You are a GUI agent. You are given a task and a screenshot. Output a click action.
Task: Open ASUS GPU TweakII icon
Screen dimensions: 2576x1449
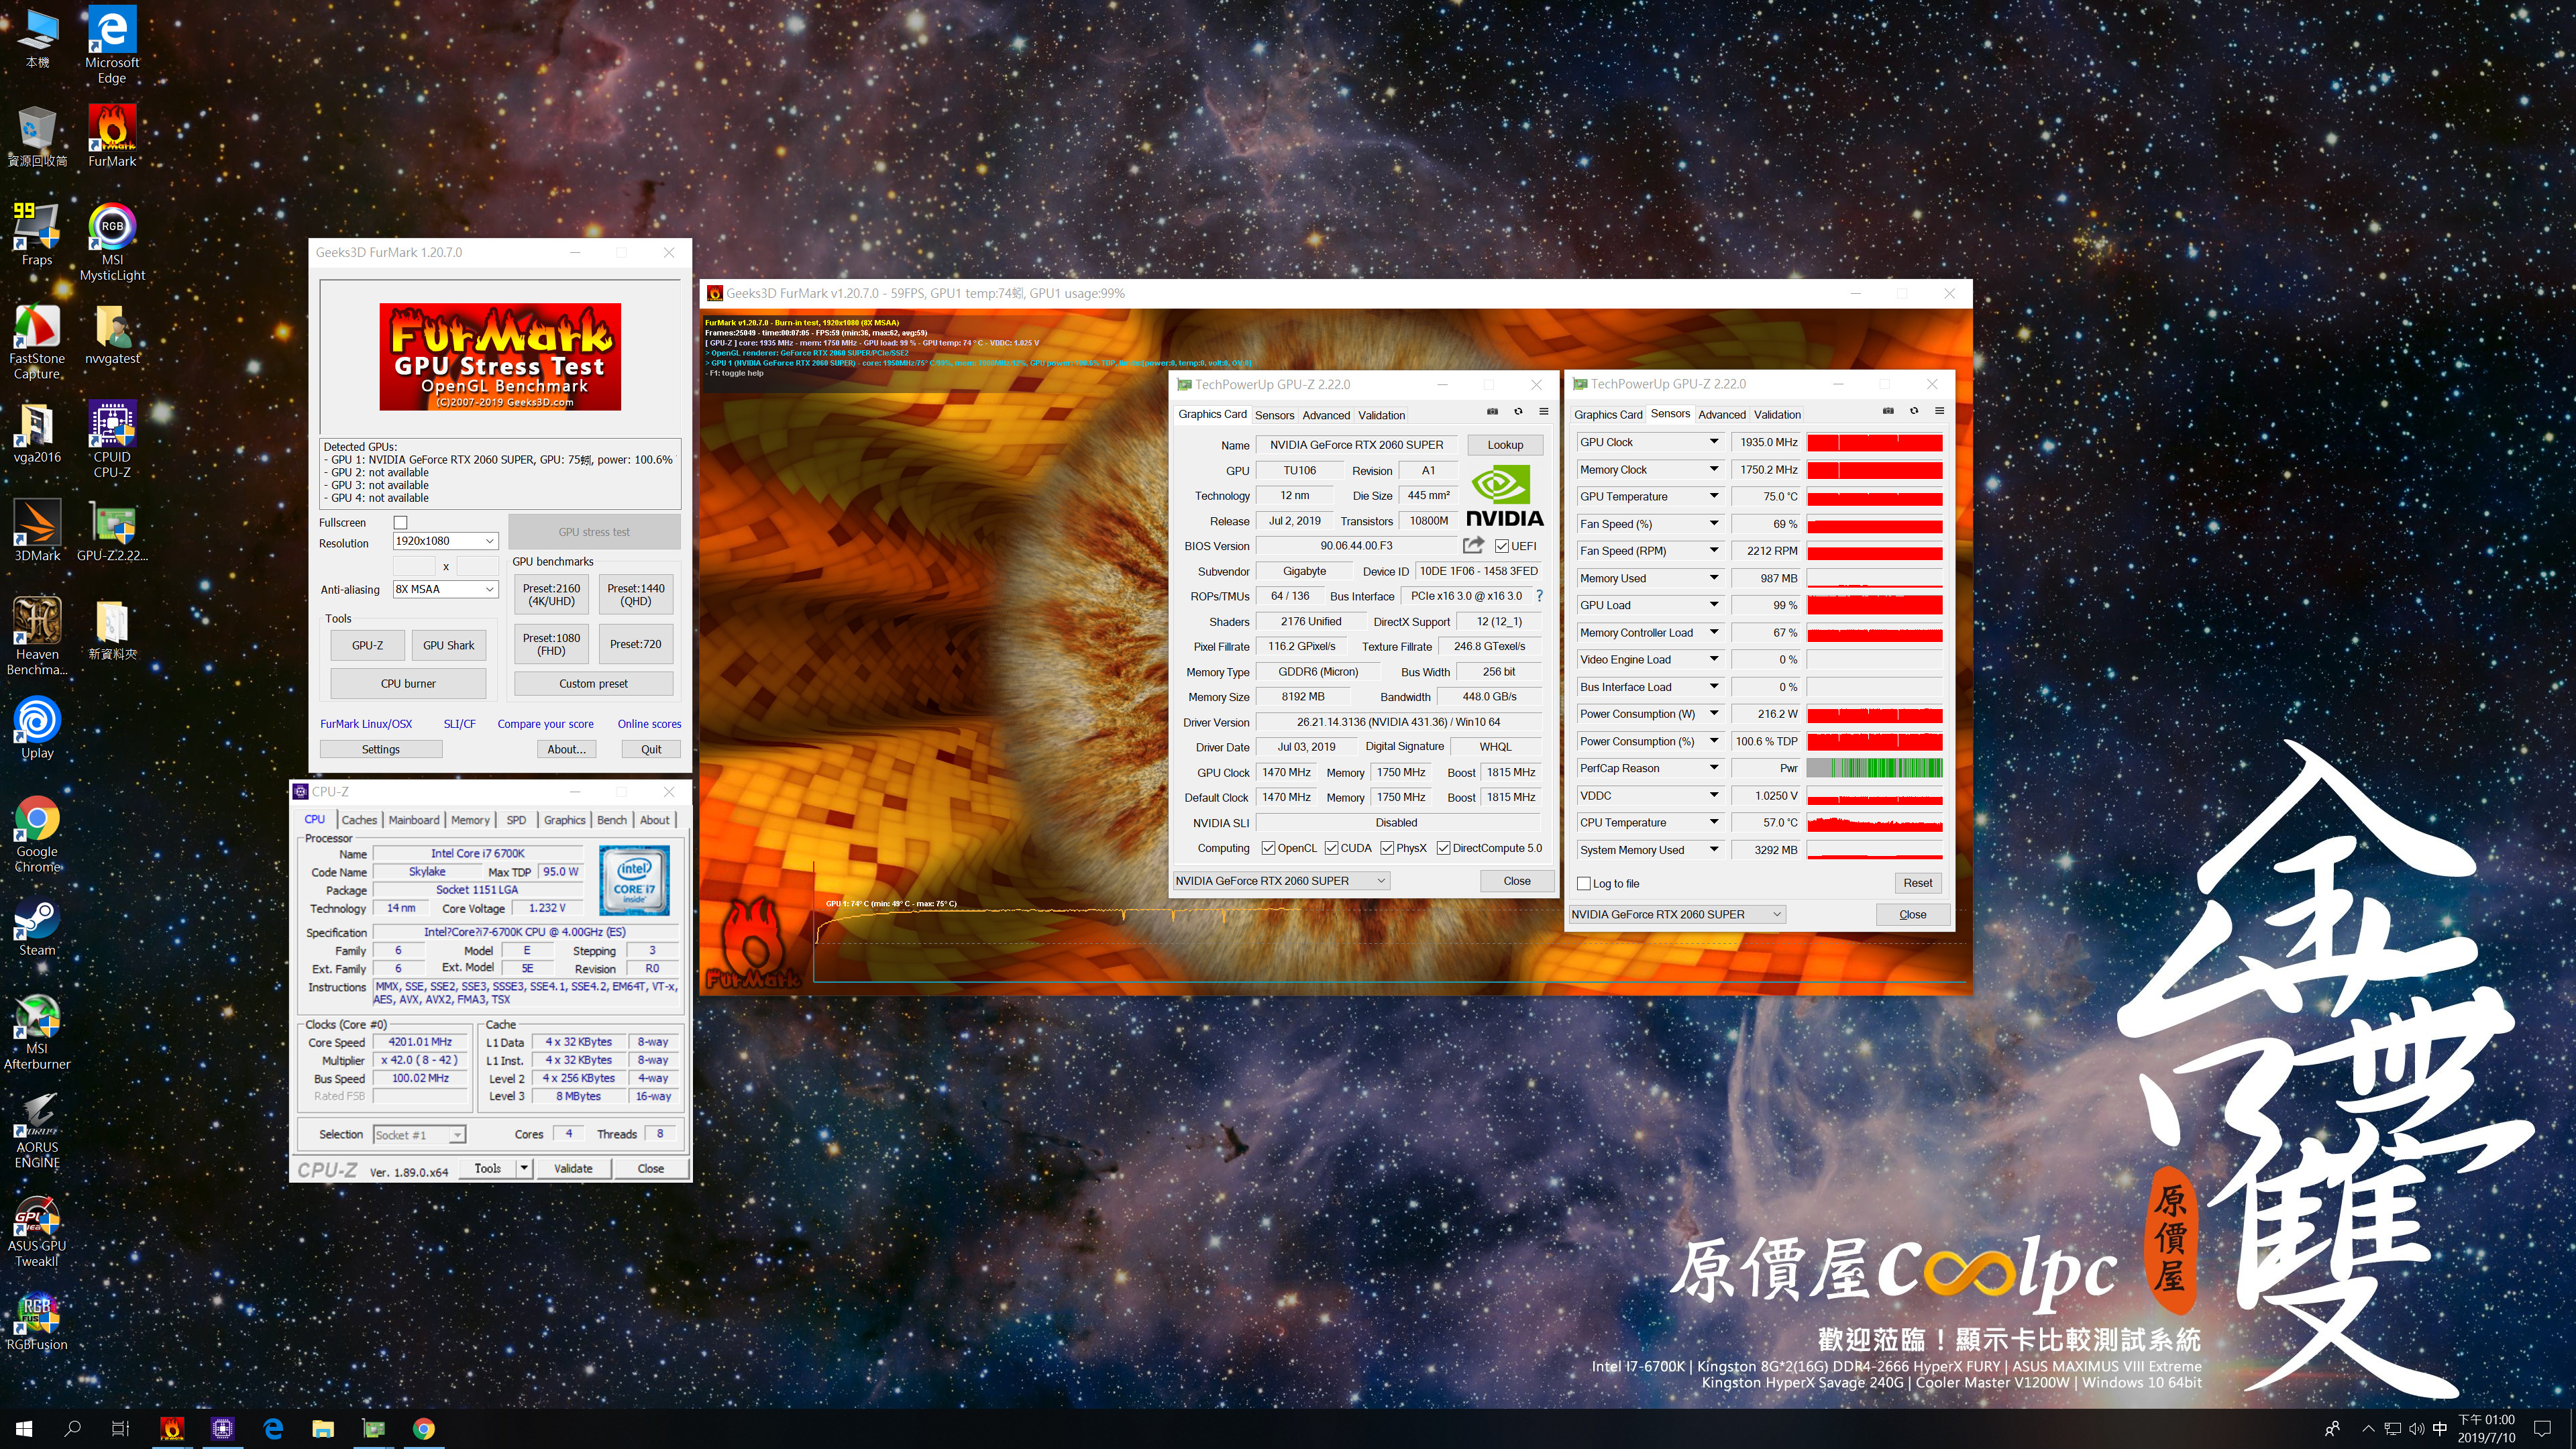pyautogui.click(x=37, y=1230)
